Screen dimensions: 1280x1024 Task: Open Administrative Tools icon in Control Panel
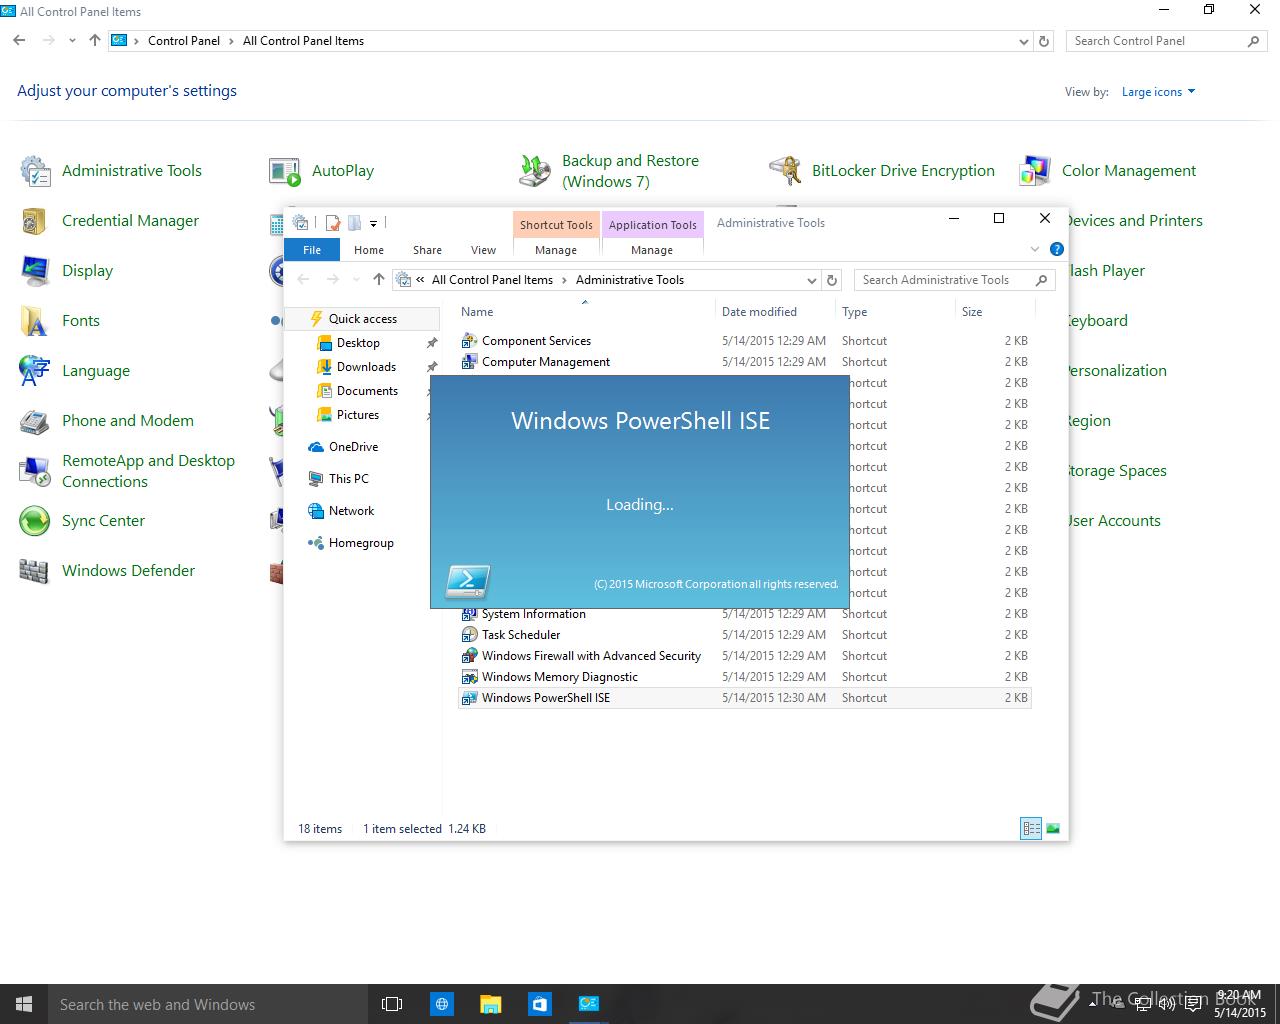click(x=35, y=171)
